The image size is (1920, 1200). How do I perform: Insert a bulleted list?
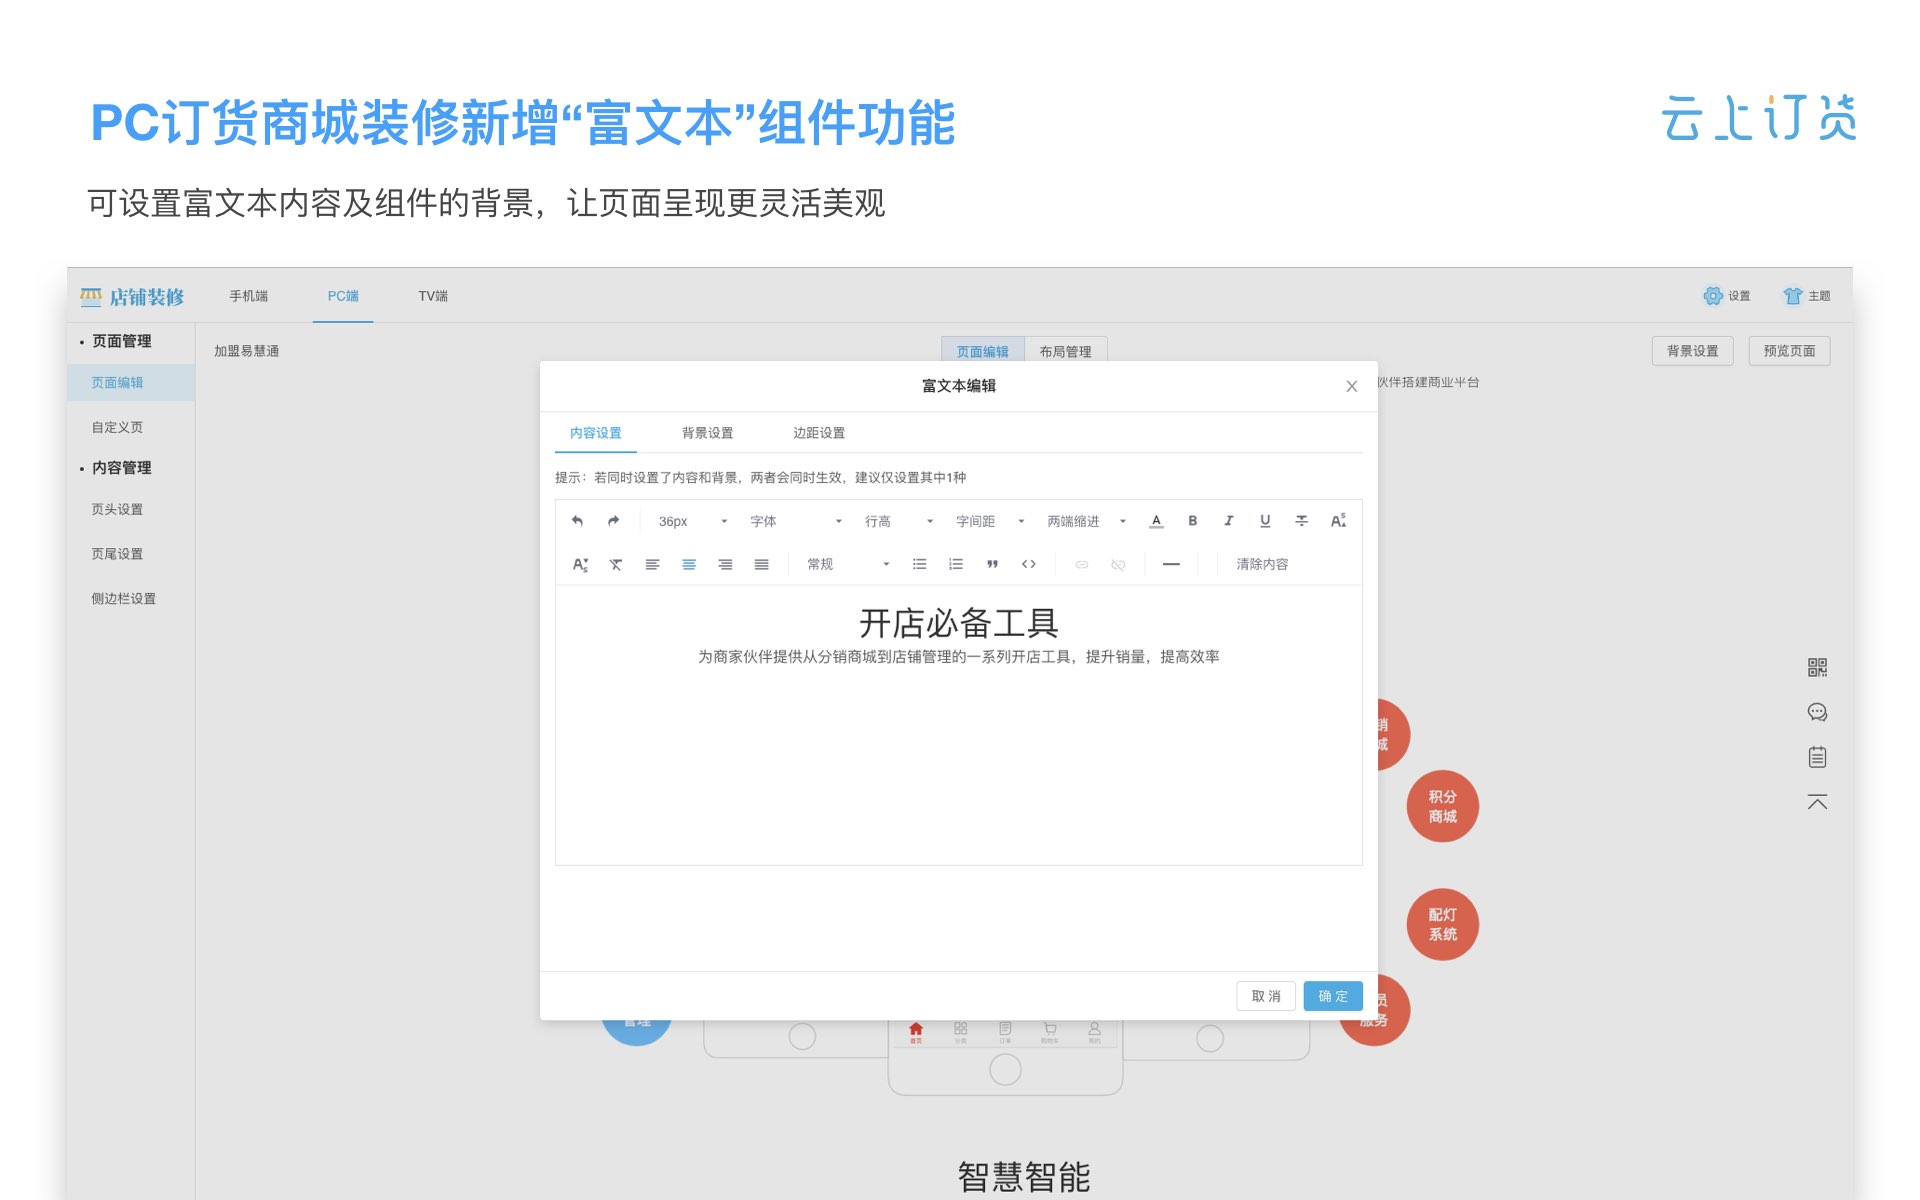click(919, 565)
